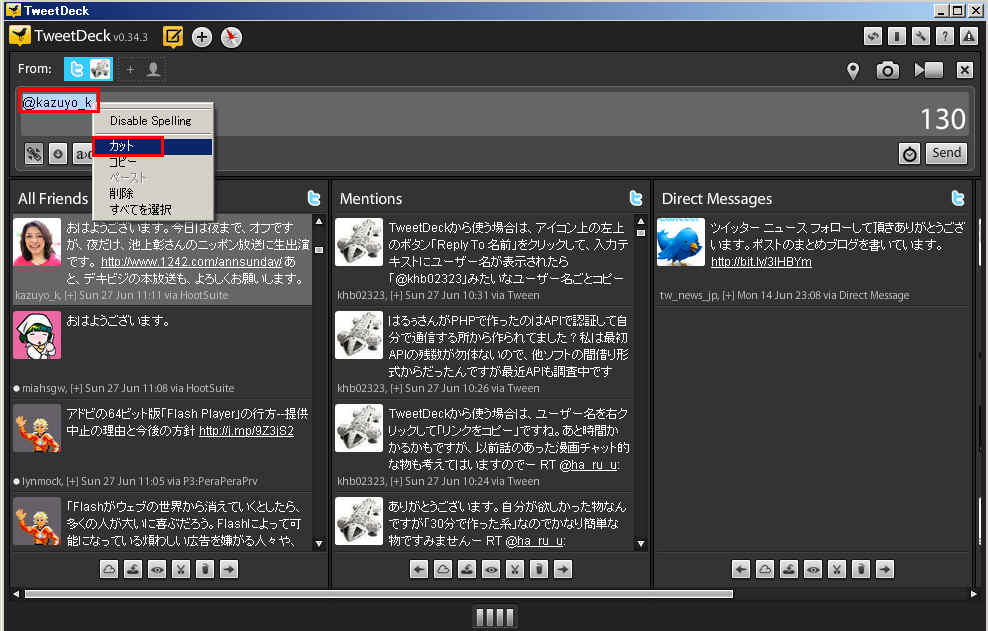Click the eye icon under Direct Messages column
The width and height of the screenshot is (988, 631).
click(x=813, y=570)
